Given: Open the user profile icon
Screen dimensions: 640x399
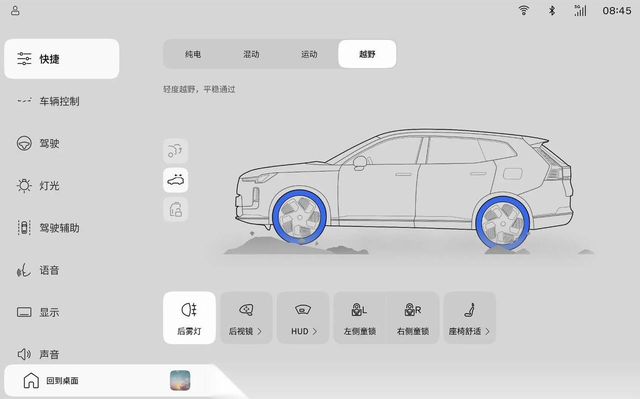Looking at the screenshot, I should tap(15, 10).
